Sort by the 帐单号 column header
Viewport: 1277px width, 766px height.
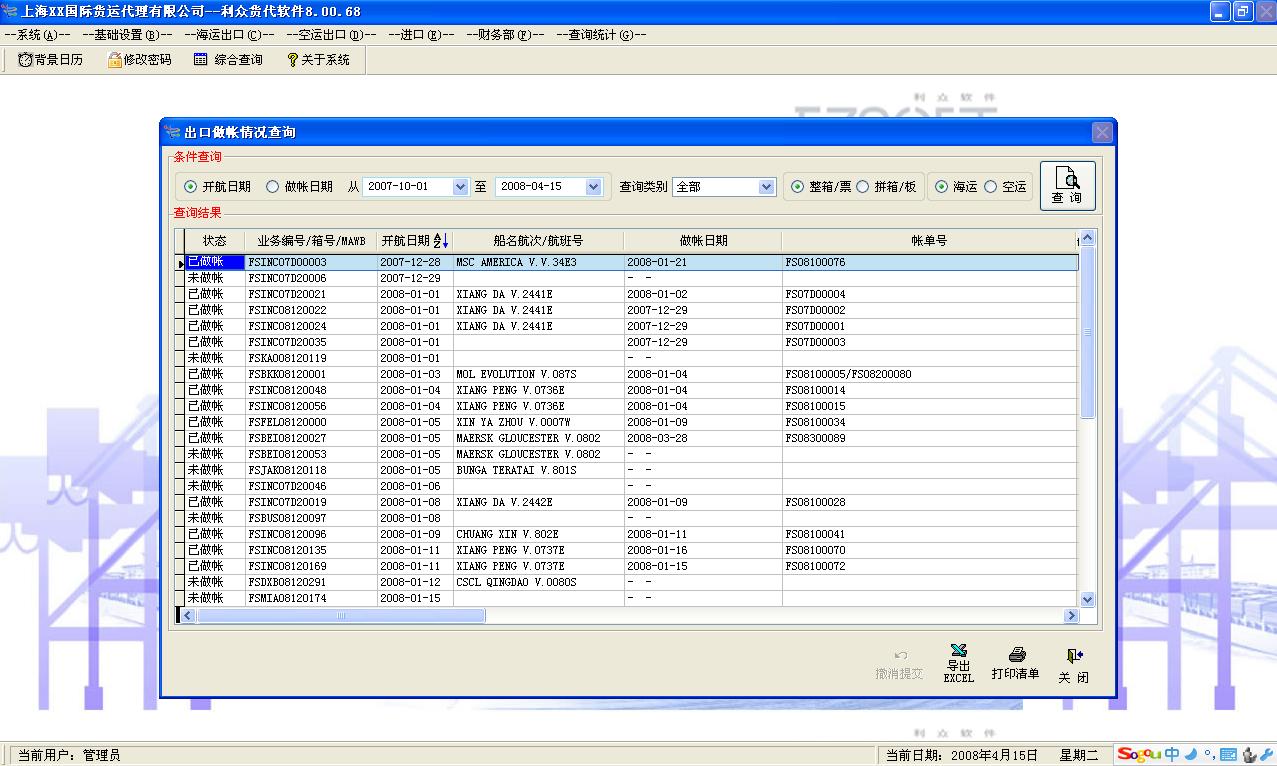[929, 241]
